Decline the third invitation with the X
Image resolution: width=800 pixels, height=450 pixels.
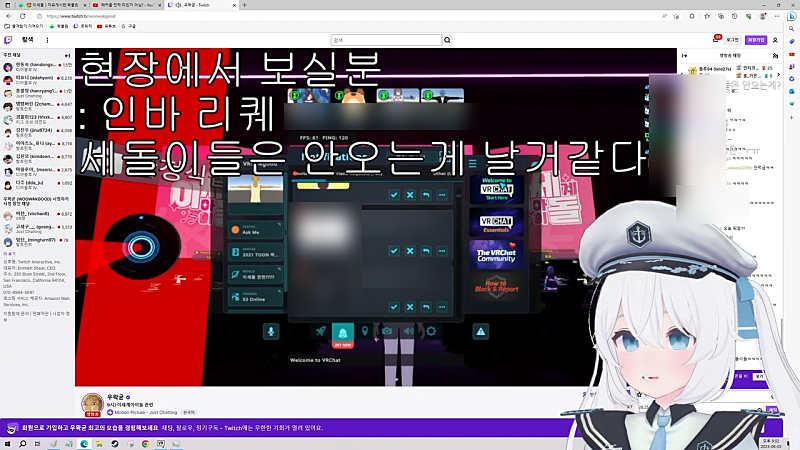(410, 307)
